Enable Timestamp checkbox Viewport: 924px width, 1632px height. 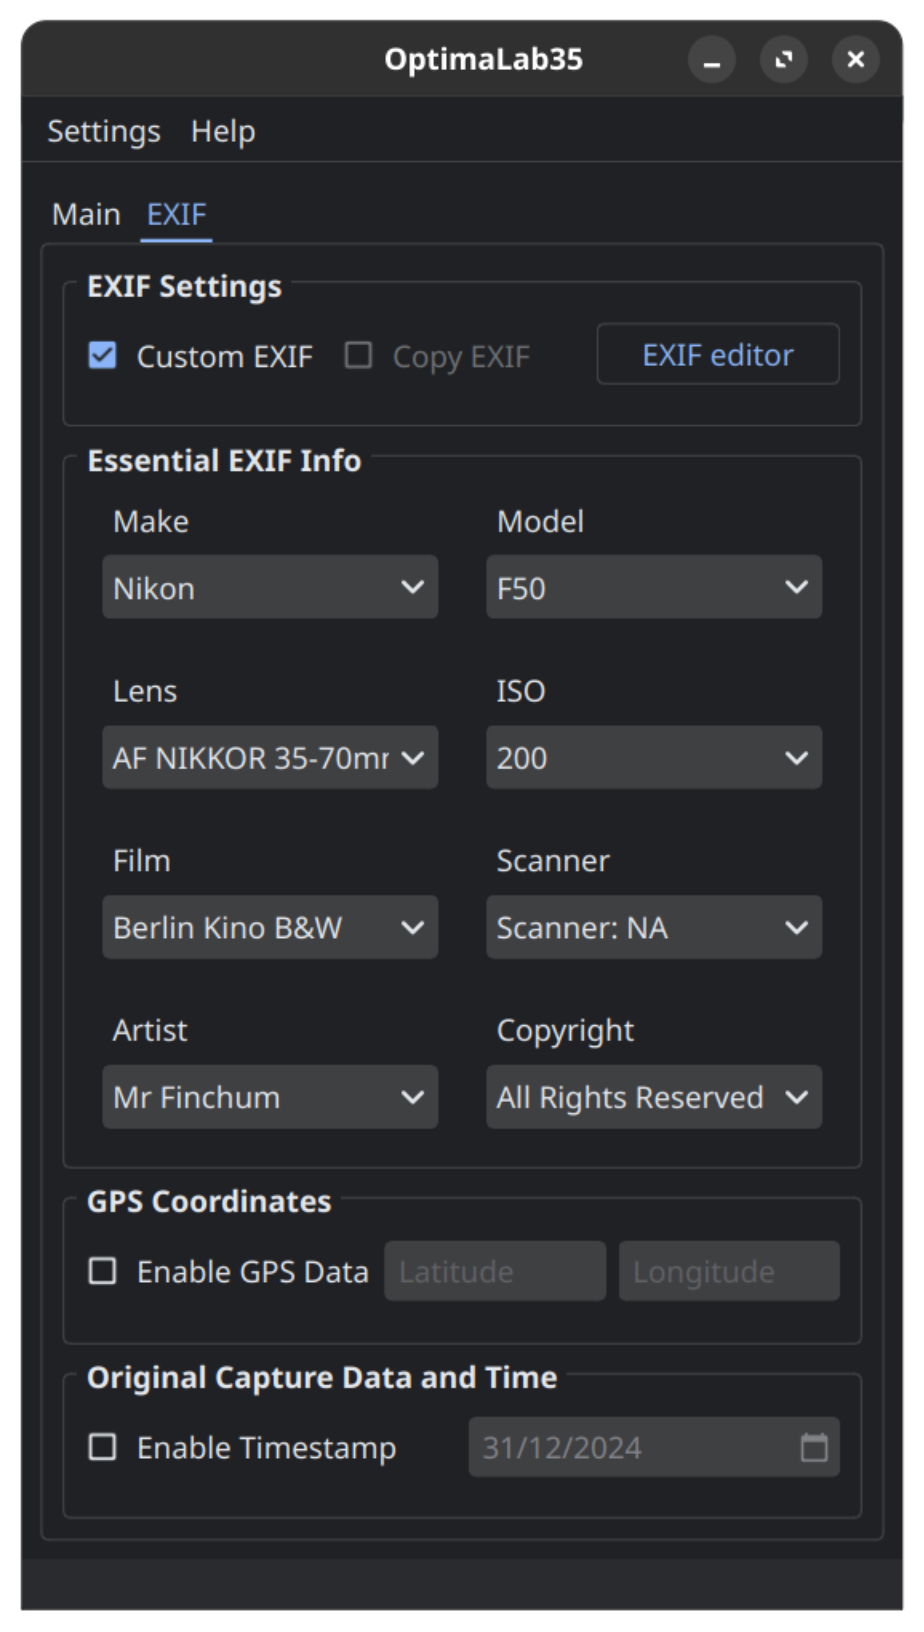103,1447
